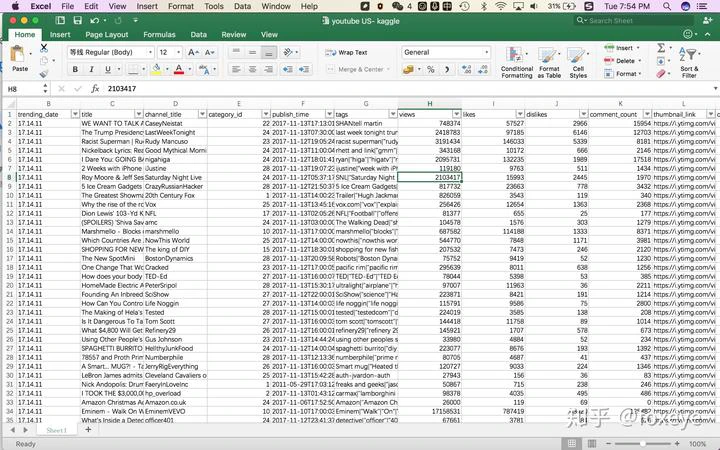Select top vertical alignment
The height and width of the screenshot is (450, 720).
236,52
